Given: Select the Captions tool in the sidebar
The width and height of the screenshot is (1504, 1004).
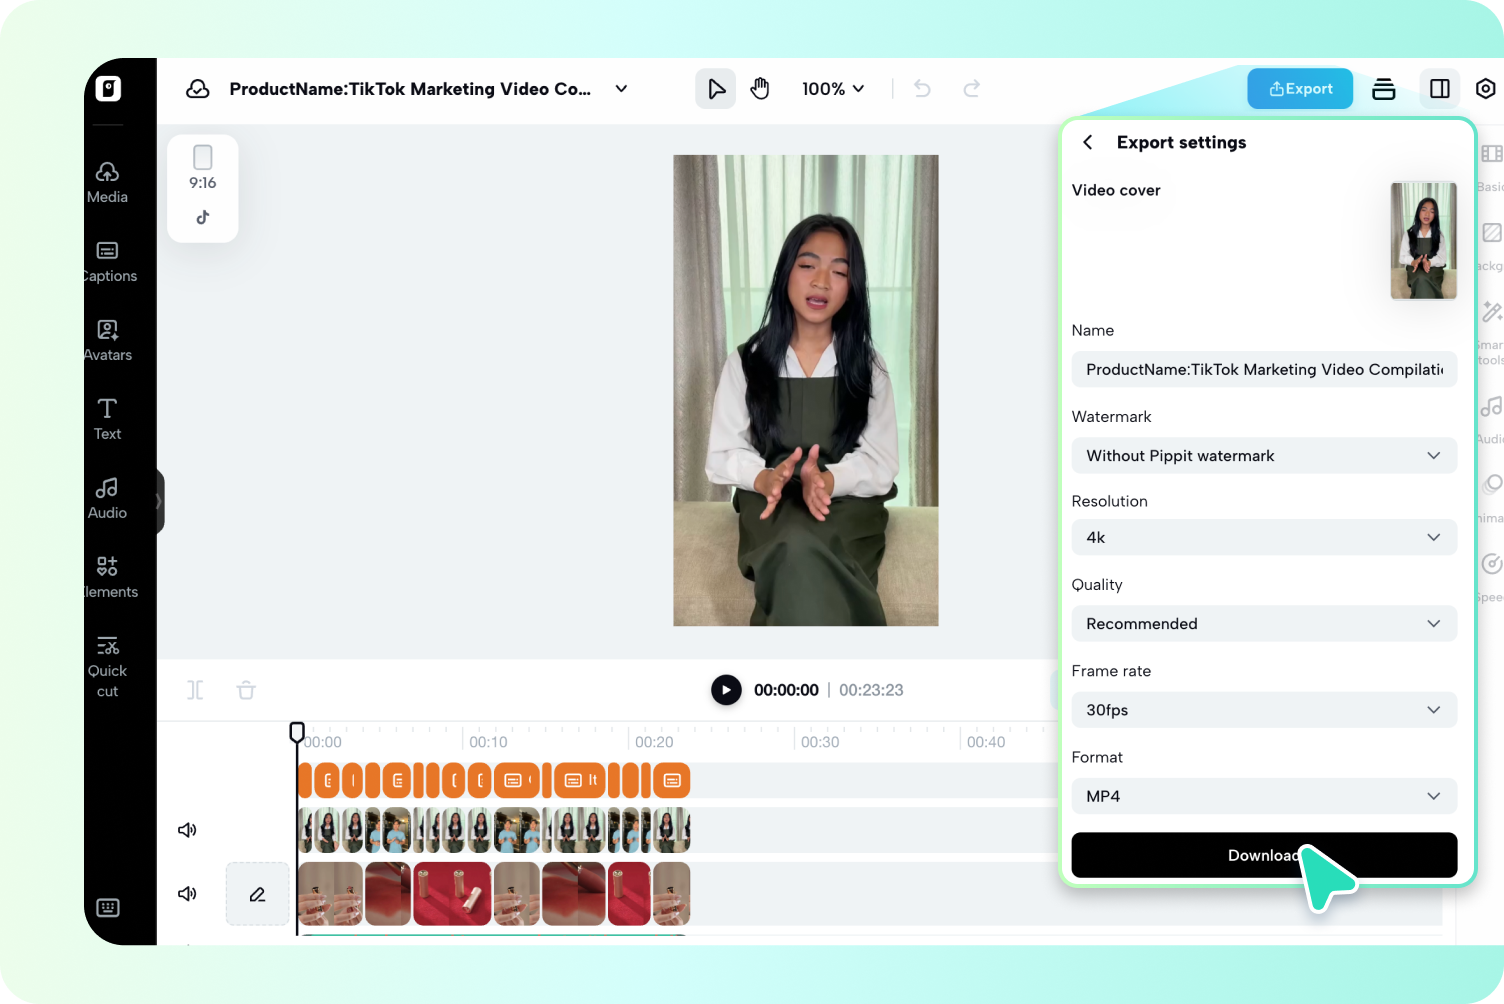Looking at the screenshot, I should [107, 261].
